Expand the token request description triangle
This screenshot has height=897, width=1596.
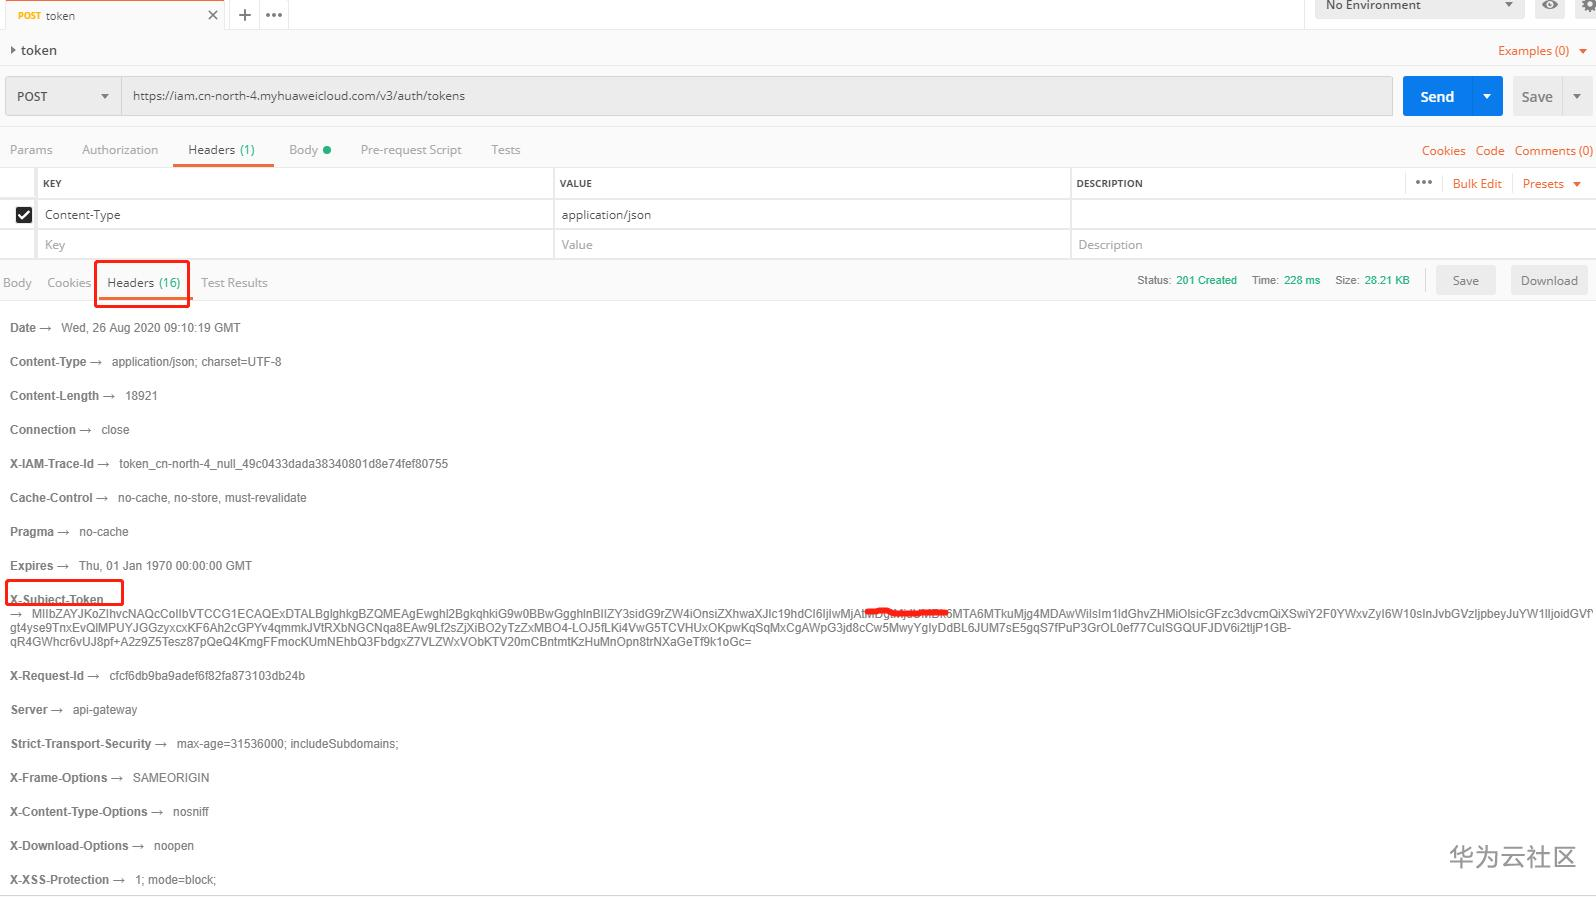(x=12, y=50)
